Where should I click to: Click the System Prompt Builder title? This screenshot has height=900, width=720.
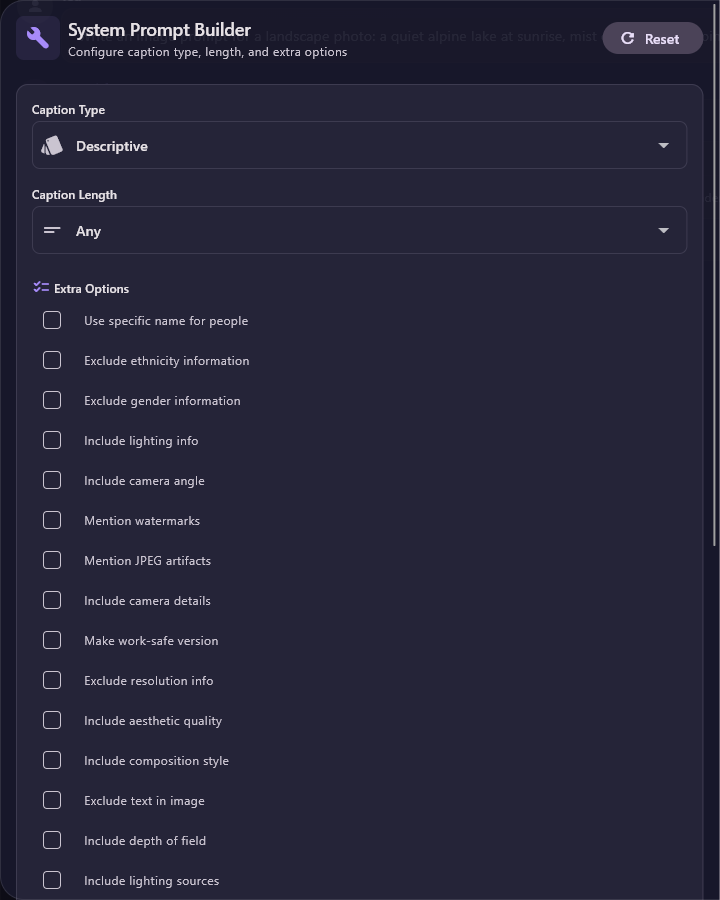pyautogui.click(x=159, y=30)
